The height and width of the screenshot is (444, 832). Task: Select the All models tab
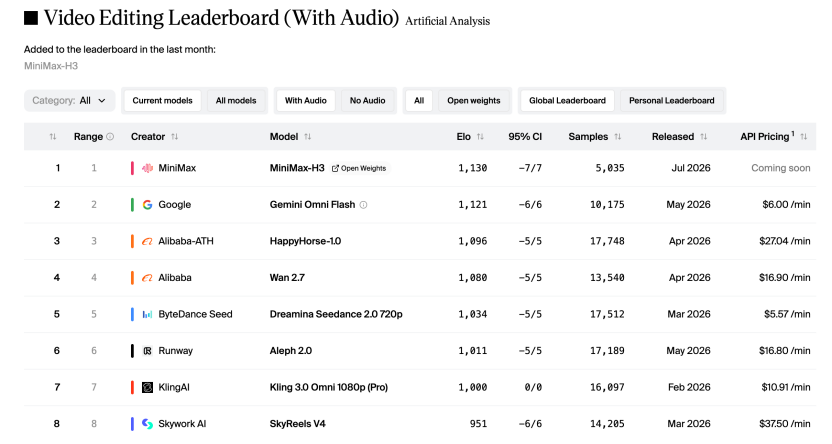coord(236,100)
